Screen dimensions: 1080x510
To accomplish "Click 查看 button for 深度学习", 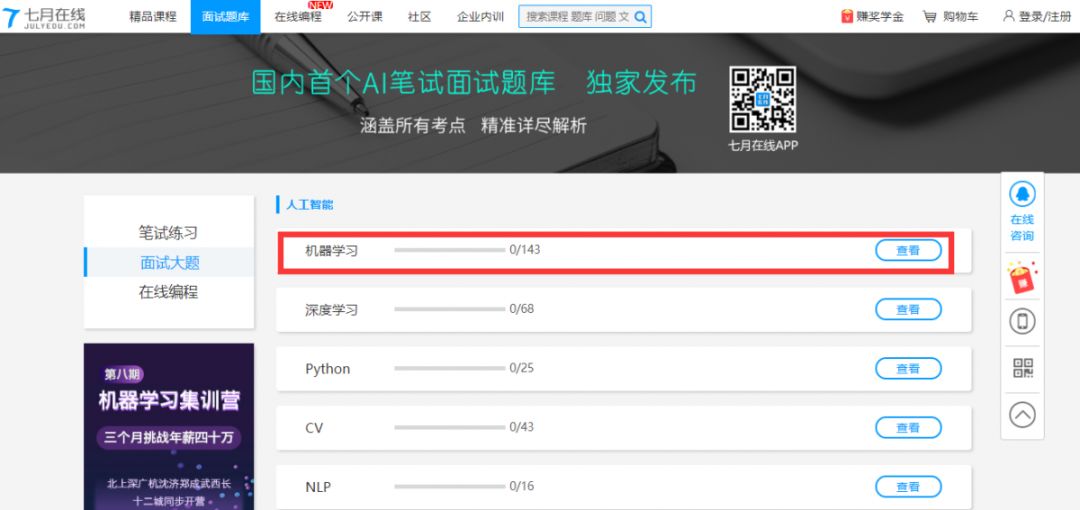I will [x=908, y=309].
